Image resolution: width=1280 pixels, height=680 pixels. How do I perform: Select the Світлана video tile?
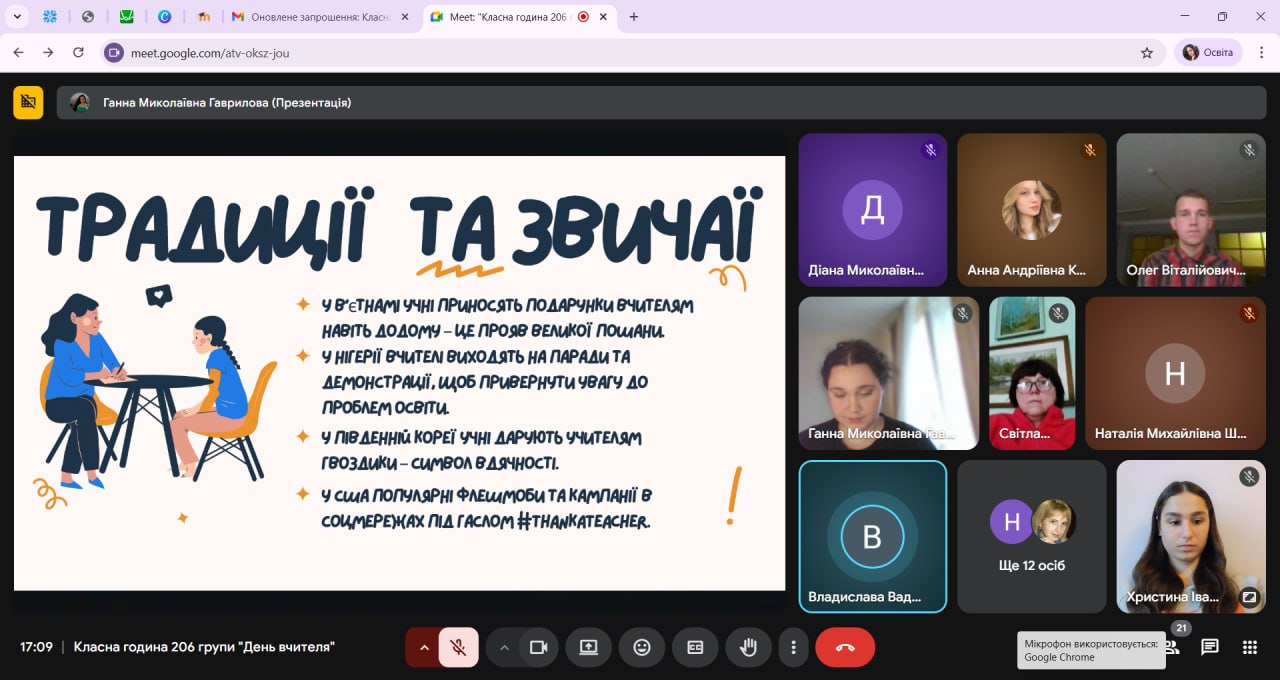coord(1032,373)
